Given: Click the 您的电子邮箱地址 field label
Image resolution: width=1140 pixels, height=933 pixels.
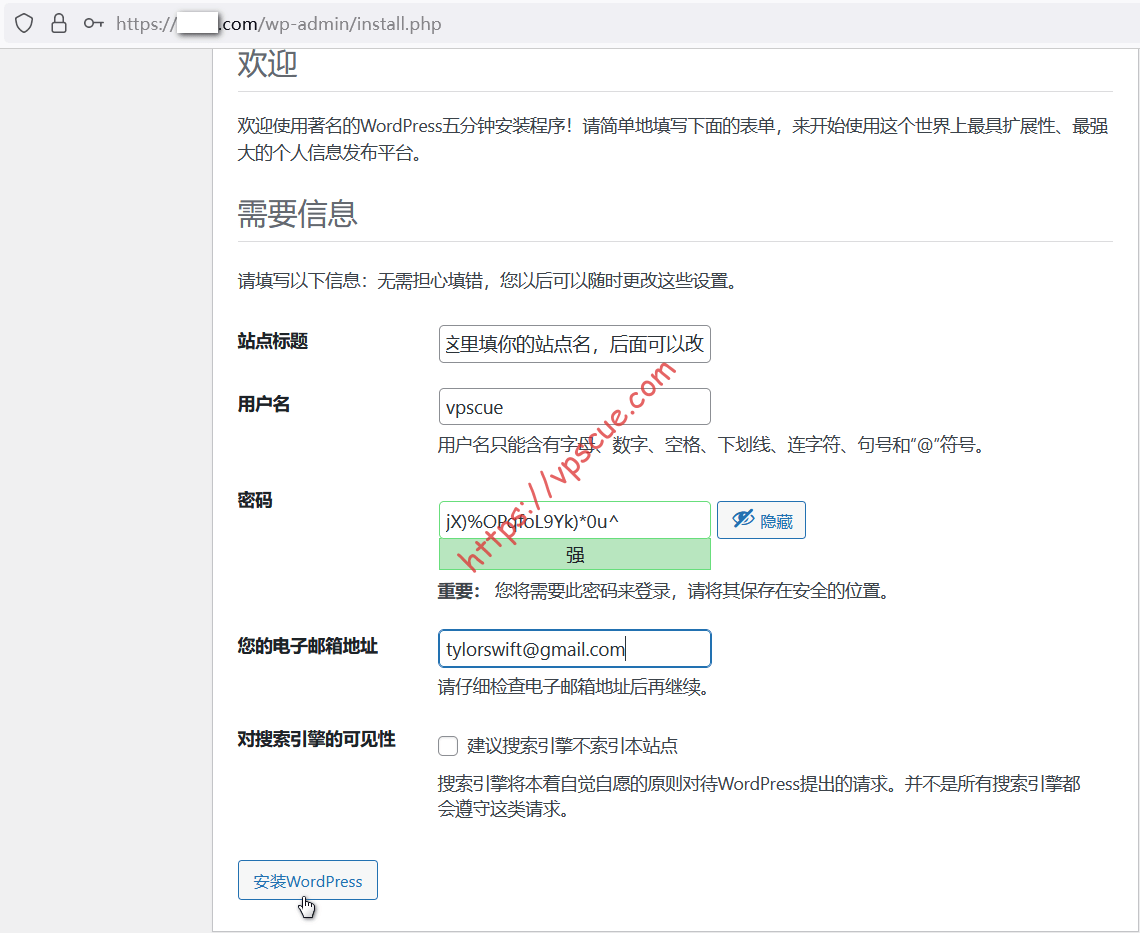Looking at the screenshot, I should coord(308,646).
